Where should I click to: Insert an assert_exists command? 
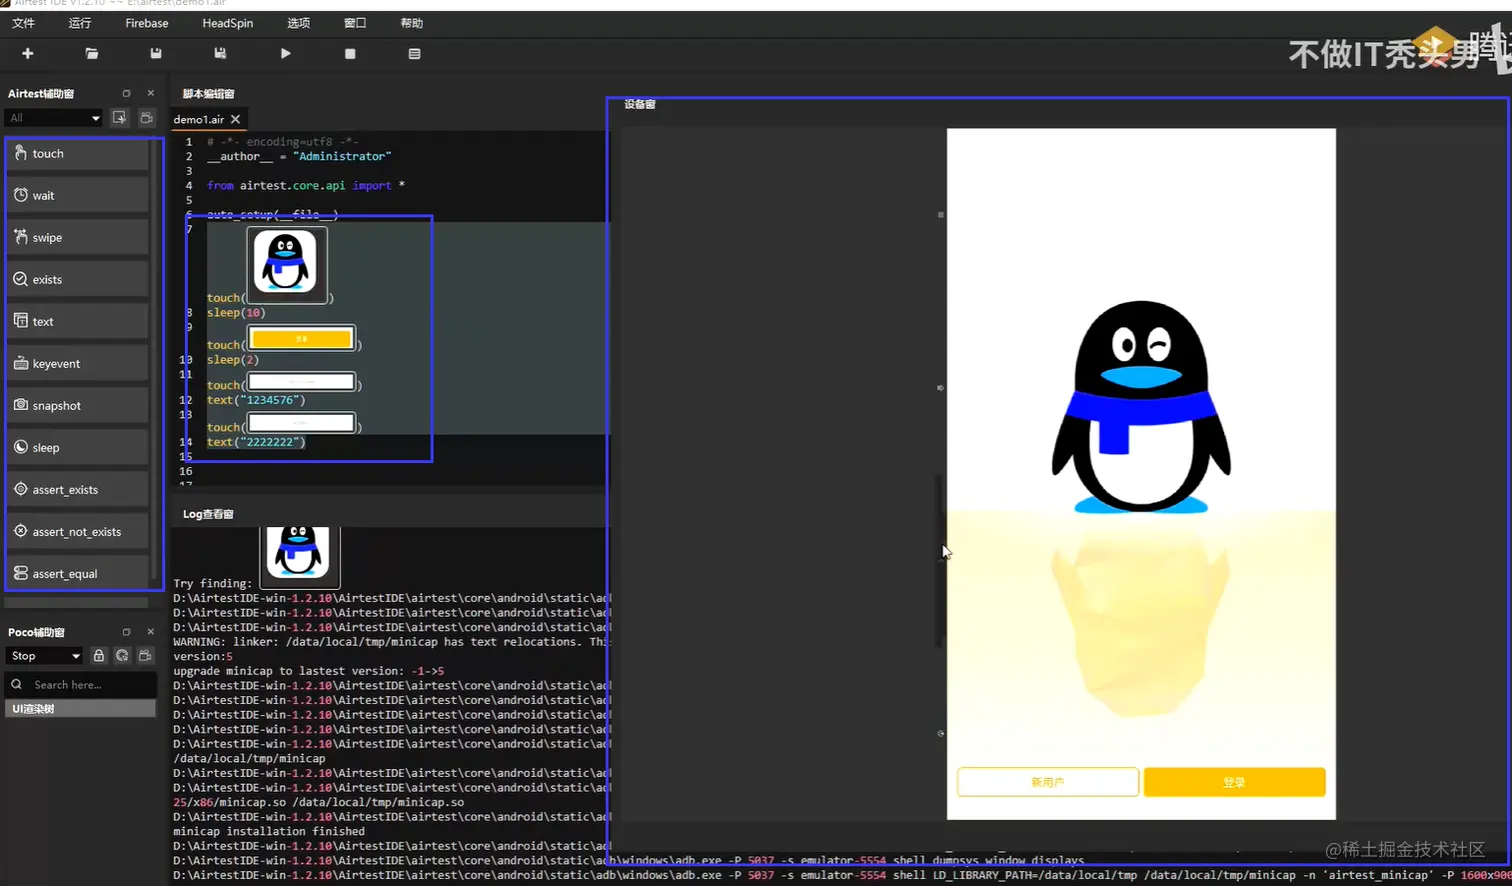coord(79,490)
